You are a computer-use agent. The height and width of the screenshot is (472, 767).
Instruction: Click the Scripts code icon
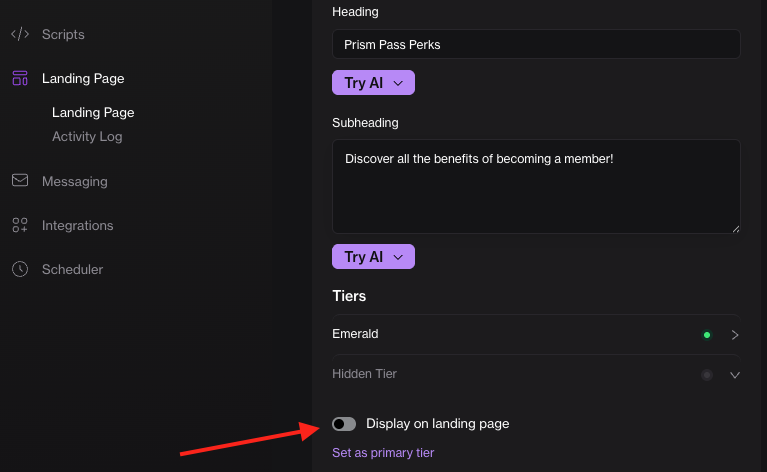(20, 34)
